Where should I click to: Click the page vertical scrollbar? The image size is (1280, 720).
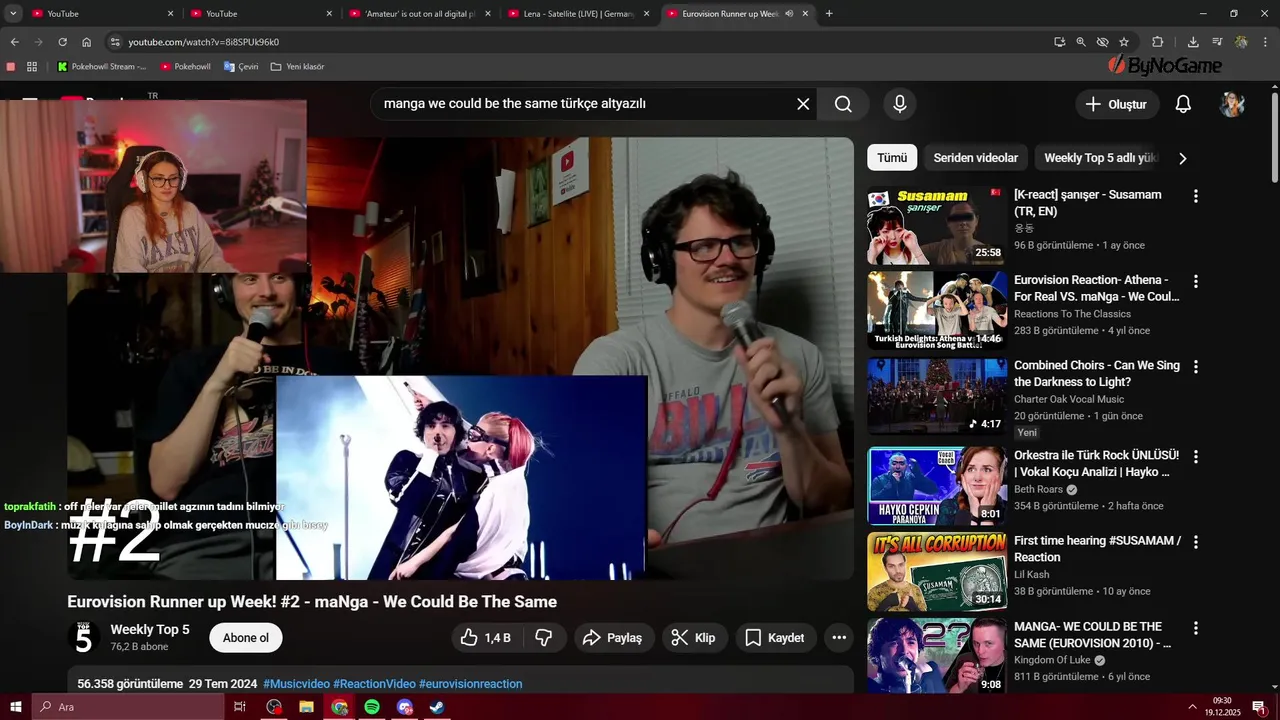(1274, 137)
